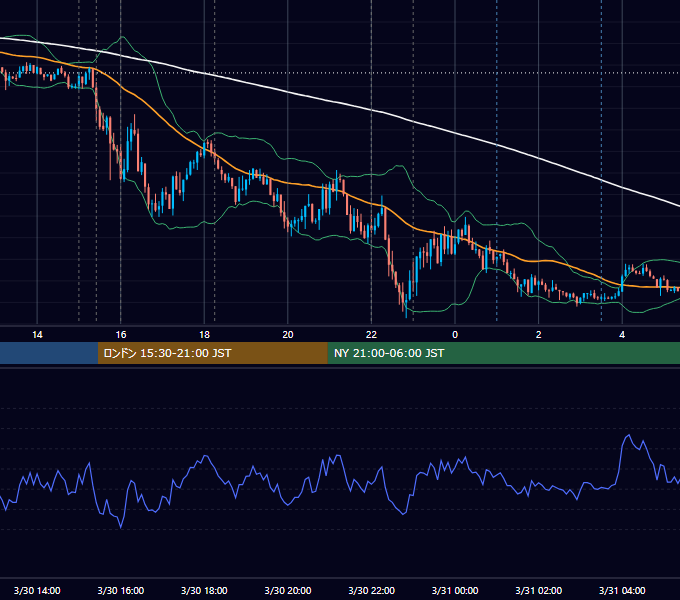This screenshot has width=680, height=600.
Task: Click the NY 21:00-06:00 JST session bar
Action: click(503, 353)
